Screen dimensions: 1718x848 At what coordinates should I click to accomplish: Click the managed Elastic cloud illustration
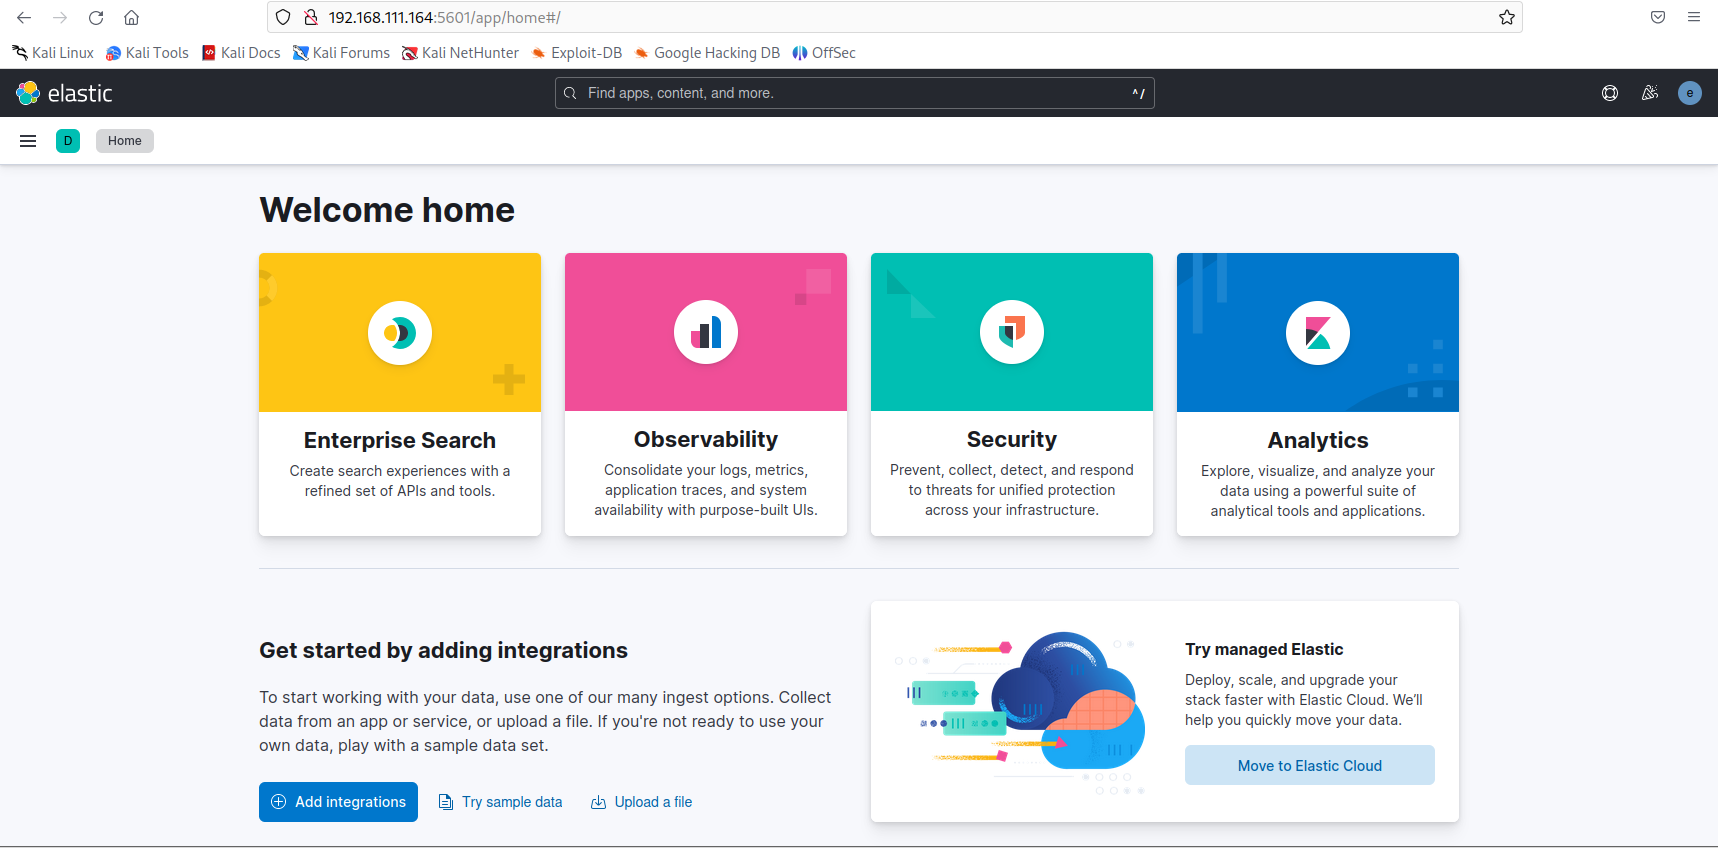1020,712
